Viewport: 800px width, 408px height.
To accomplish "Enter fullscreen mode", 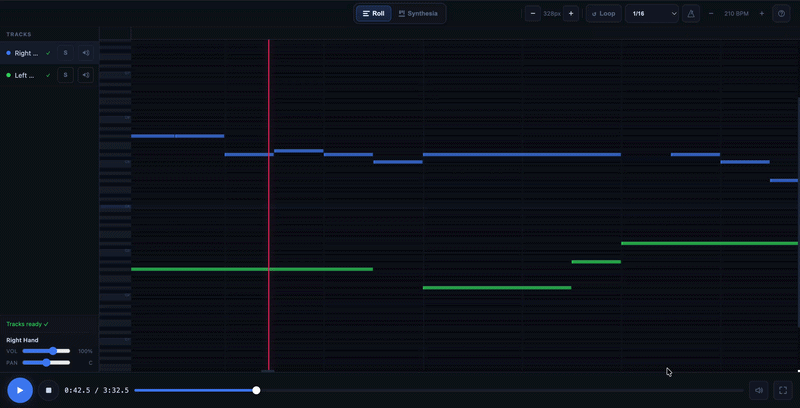I will pyautogui.click(x=783, y=390).
